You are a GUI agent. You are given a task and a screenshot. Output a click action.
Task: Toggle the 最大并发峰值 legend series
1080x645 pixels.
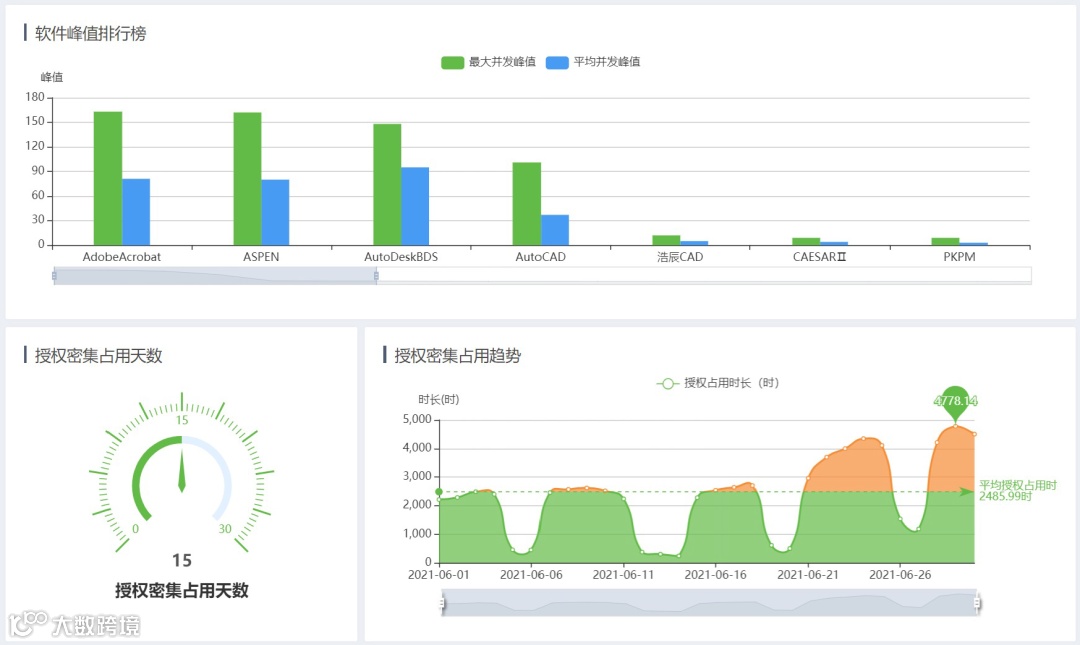[x=488, y=62]
